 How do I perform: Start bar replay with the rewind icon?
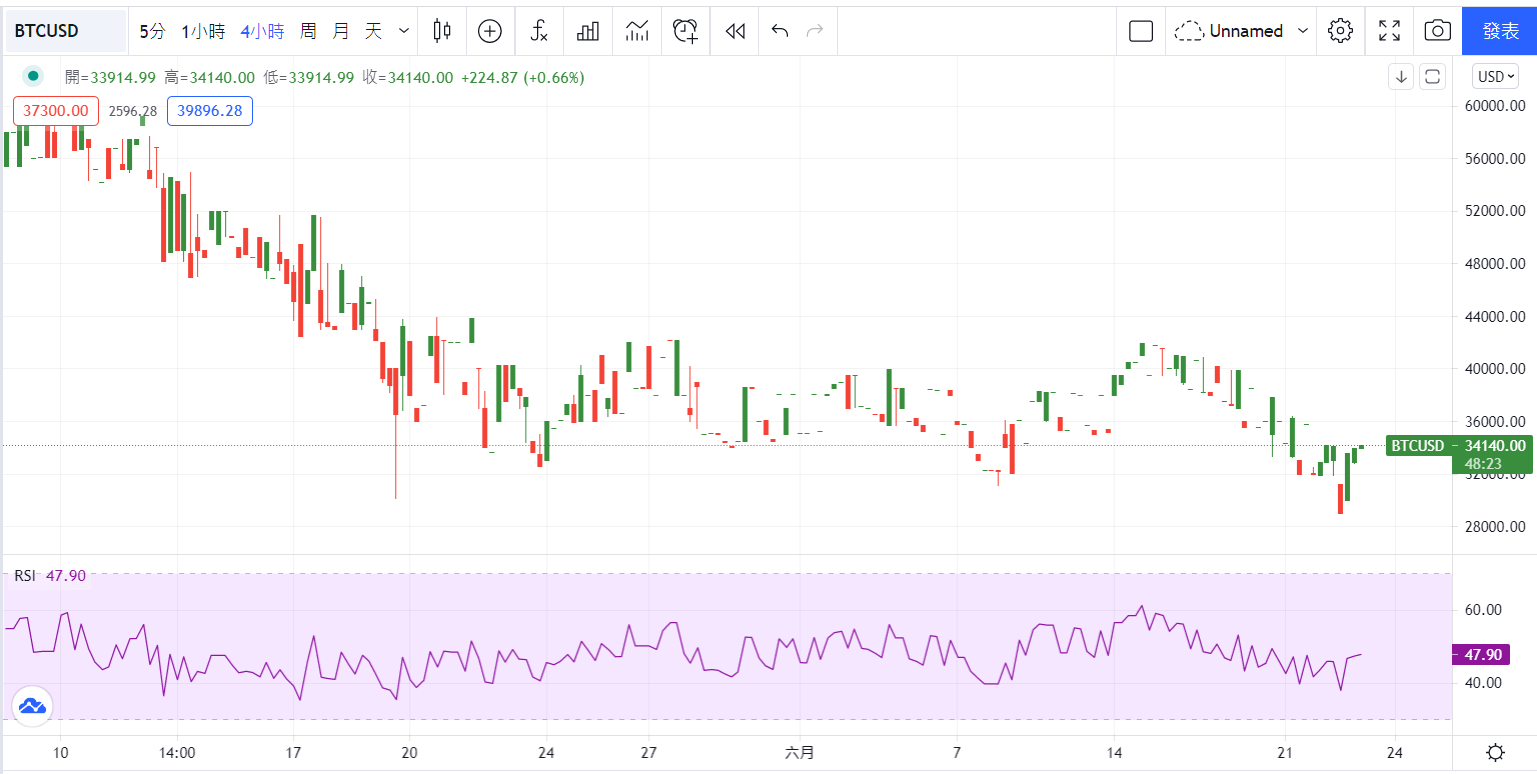tap(735, 31)
